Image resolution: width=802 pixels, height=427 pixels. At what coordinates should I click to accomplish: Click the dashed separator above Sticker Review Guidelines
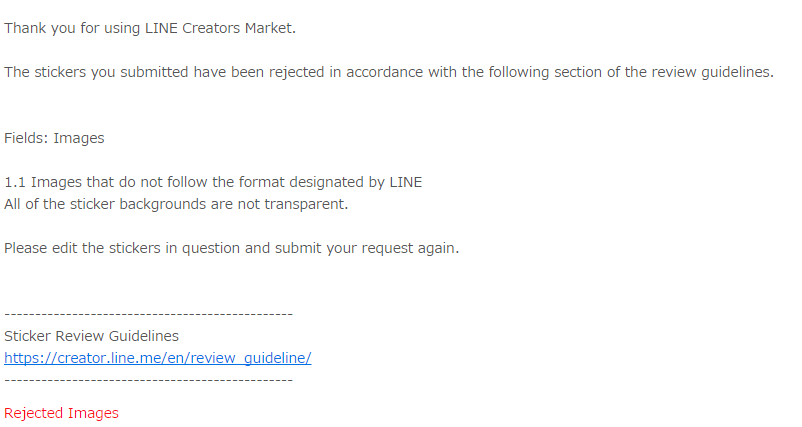click(148, 314)
